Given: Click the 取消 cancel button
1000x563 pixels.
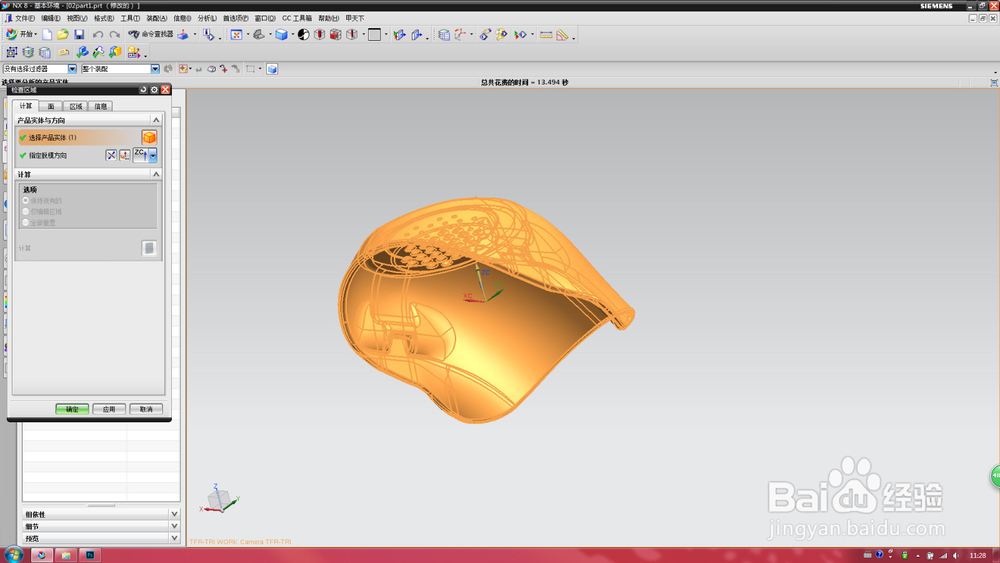Looking at the screenshot, I should point(146,409).
